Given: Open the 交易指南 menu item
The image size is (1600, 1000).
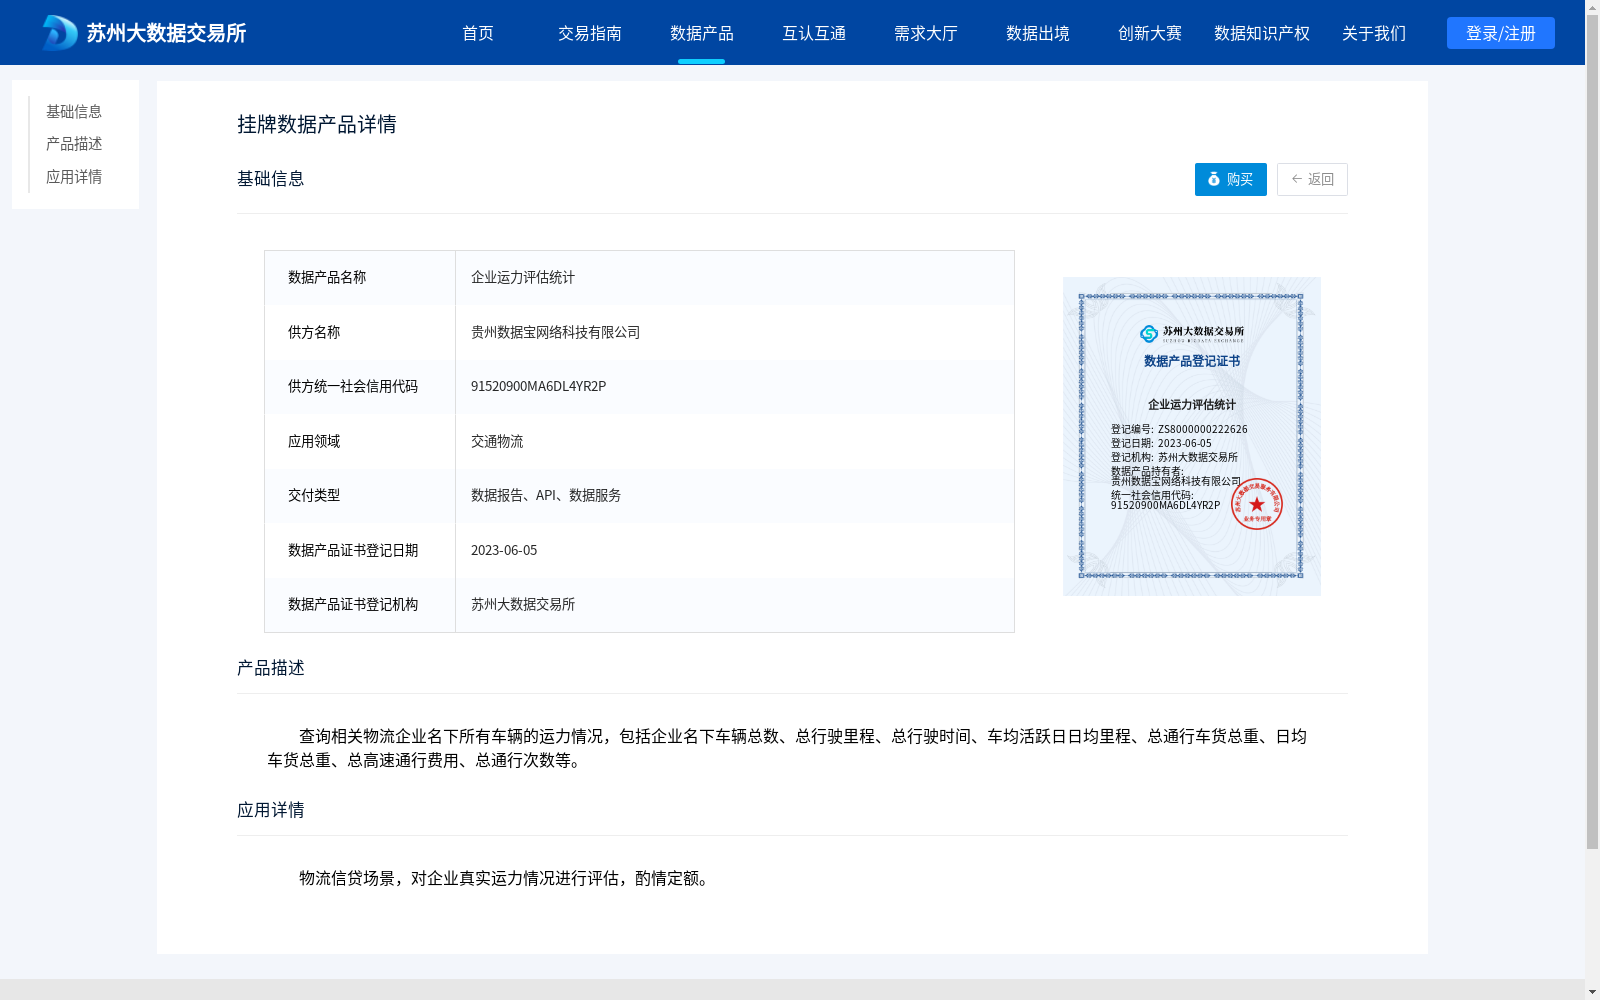Looking at the screenshot, I should (590, 33).
